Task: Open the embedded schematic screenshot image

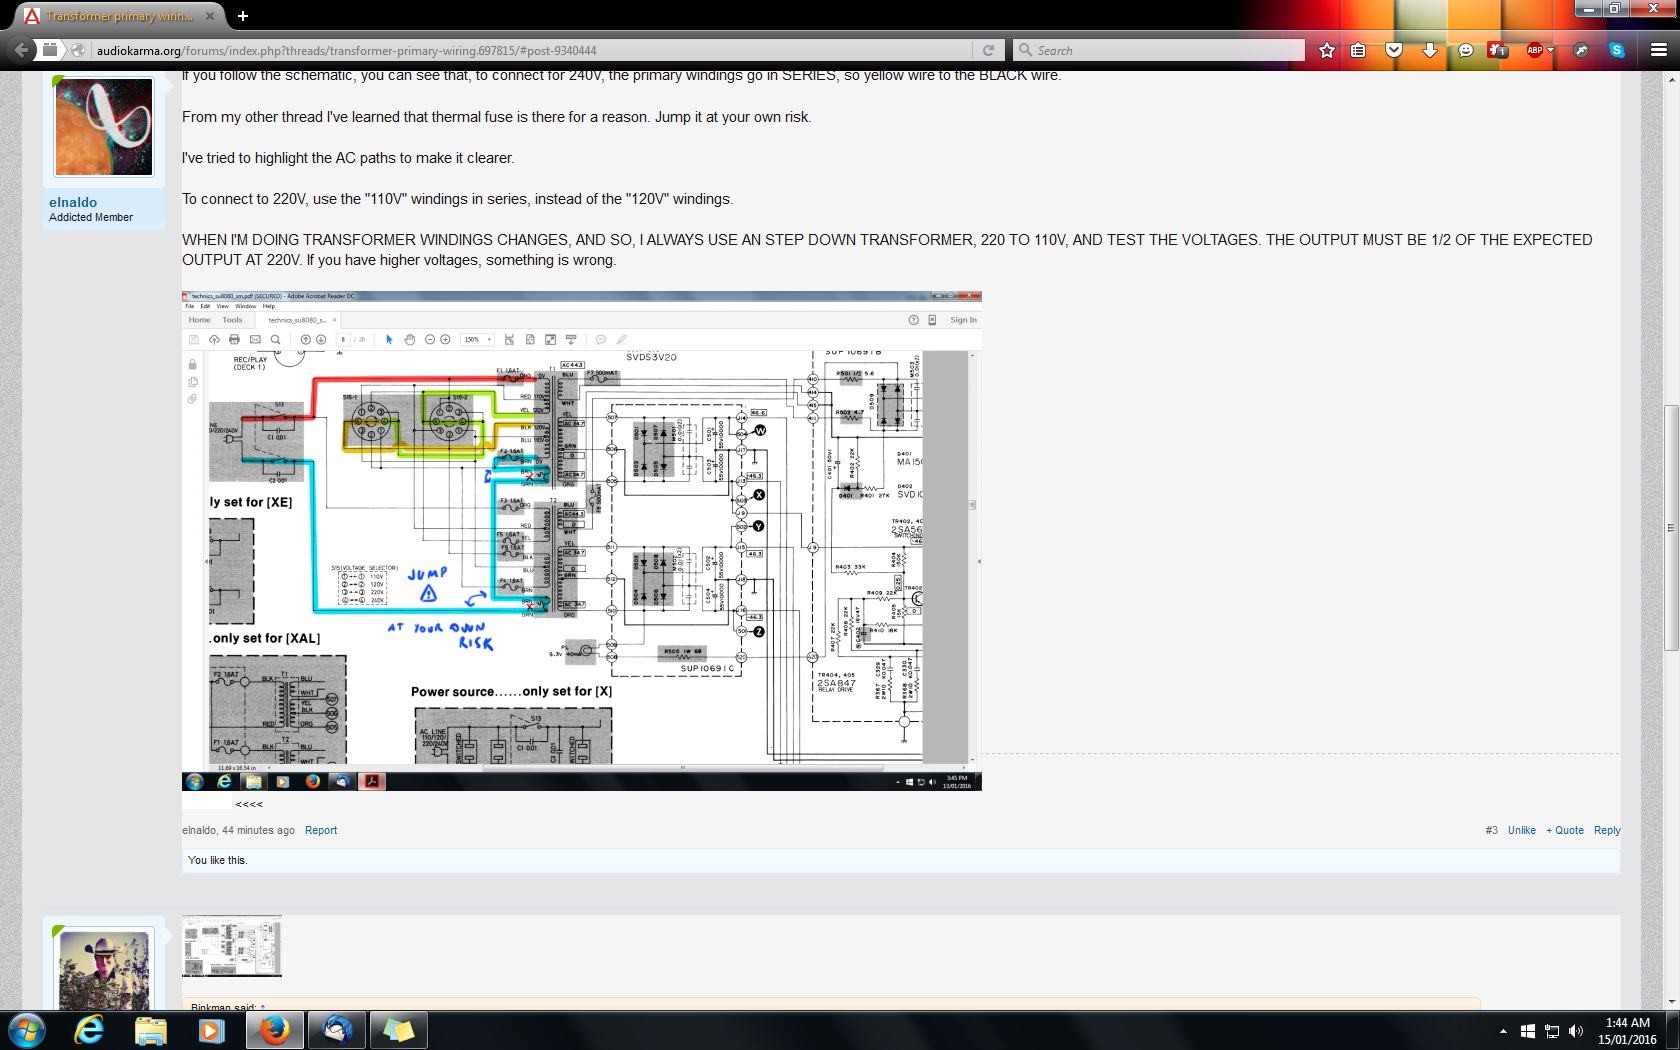Action: pyautogui.click(x=582, y=541)
